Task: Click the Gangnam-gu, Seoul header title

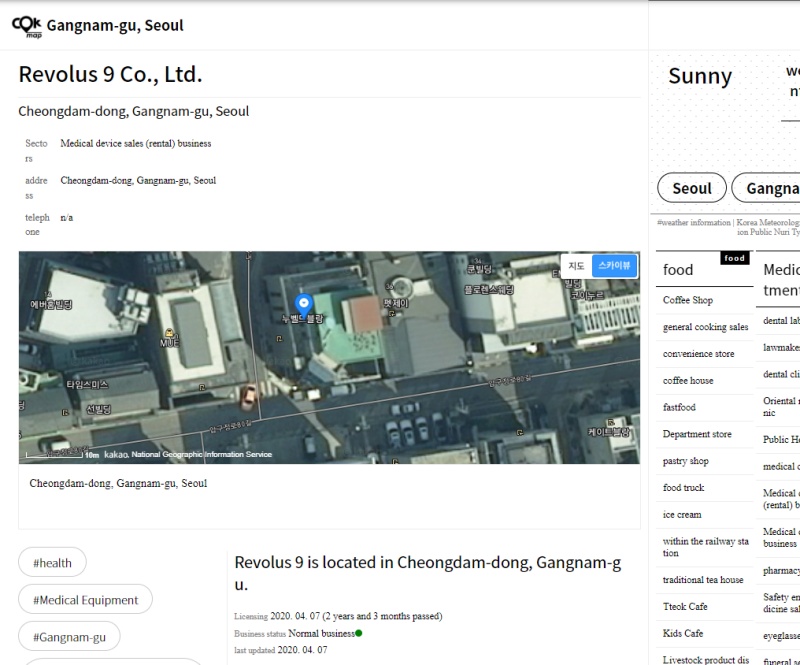Action: click(x=115, y=25)
